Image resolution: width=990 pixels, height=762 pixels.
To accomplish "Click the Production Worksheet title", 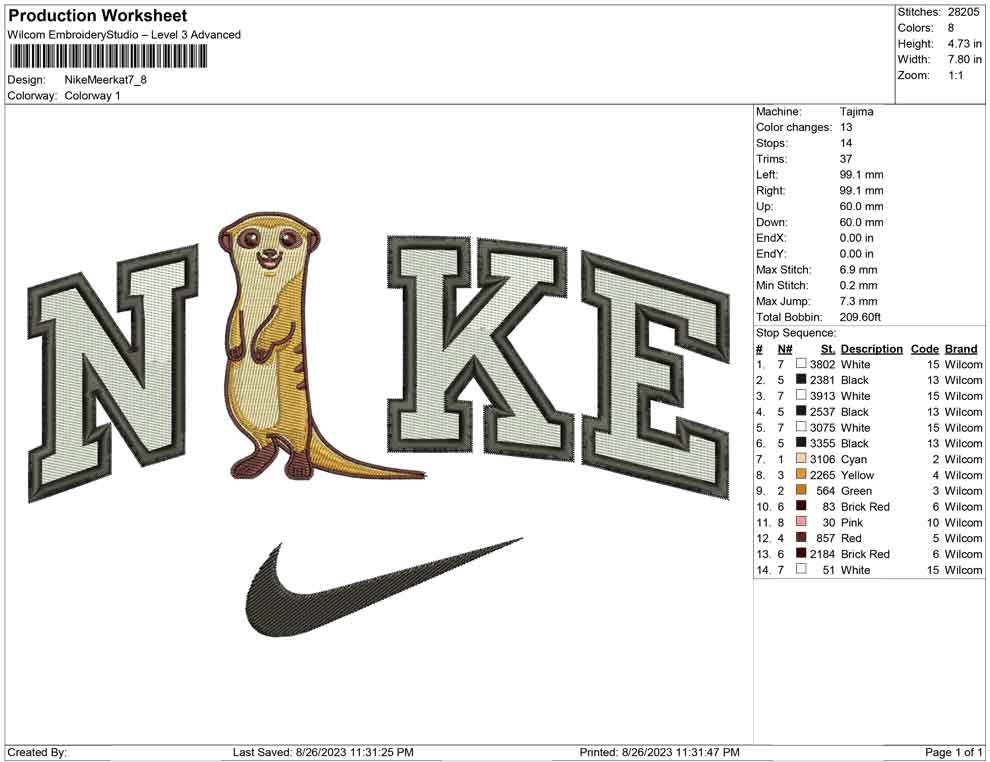I will click(x=98, y=16).
